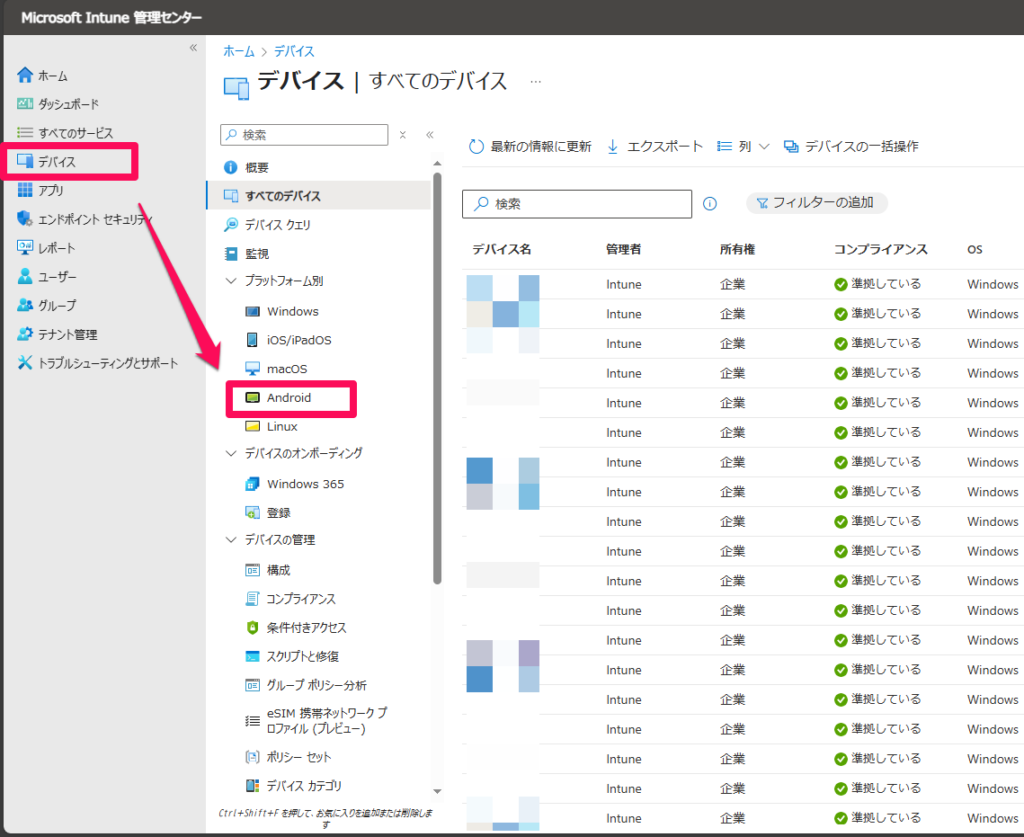
Task: Open the Windows 365 icon
Action: pos(253,484)
